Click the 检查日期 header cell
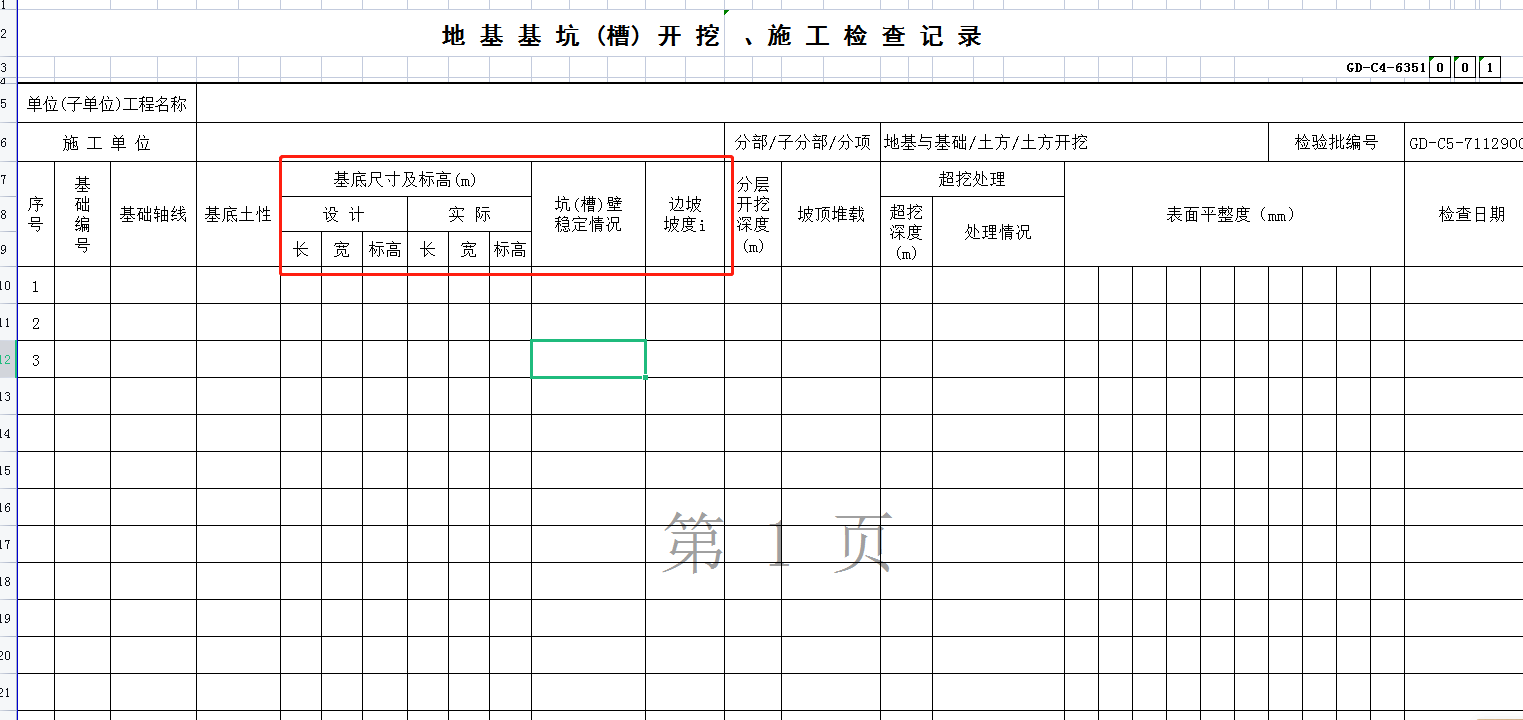This screenshot has width=1523, height=720. (1464, 214)
